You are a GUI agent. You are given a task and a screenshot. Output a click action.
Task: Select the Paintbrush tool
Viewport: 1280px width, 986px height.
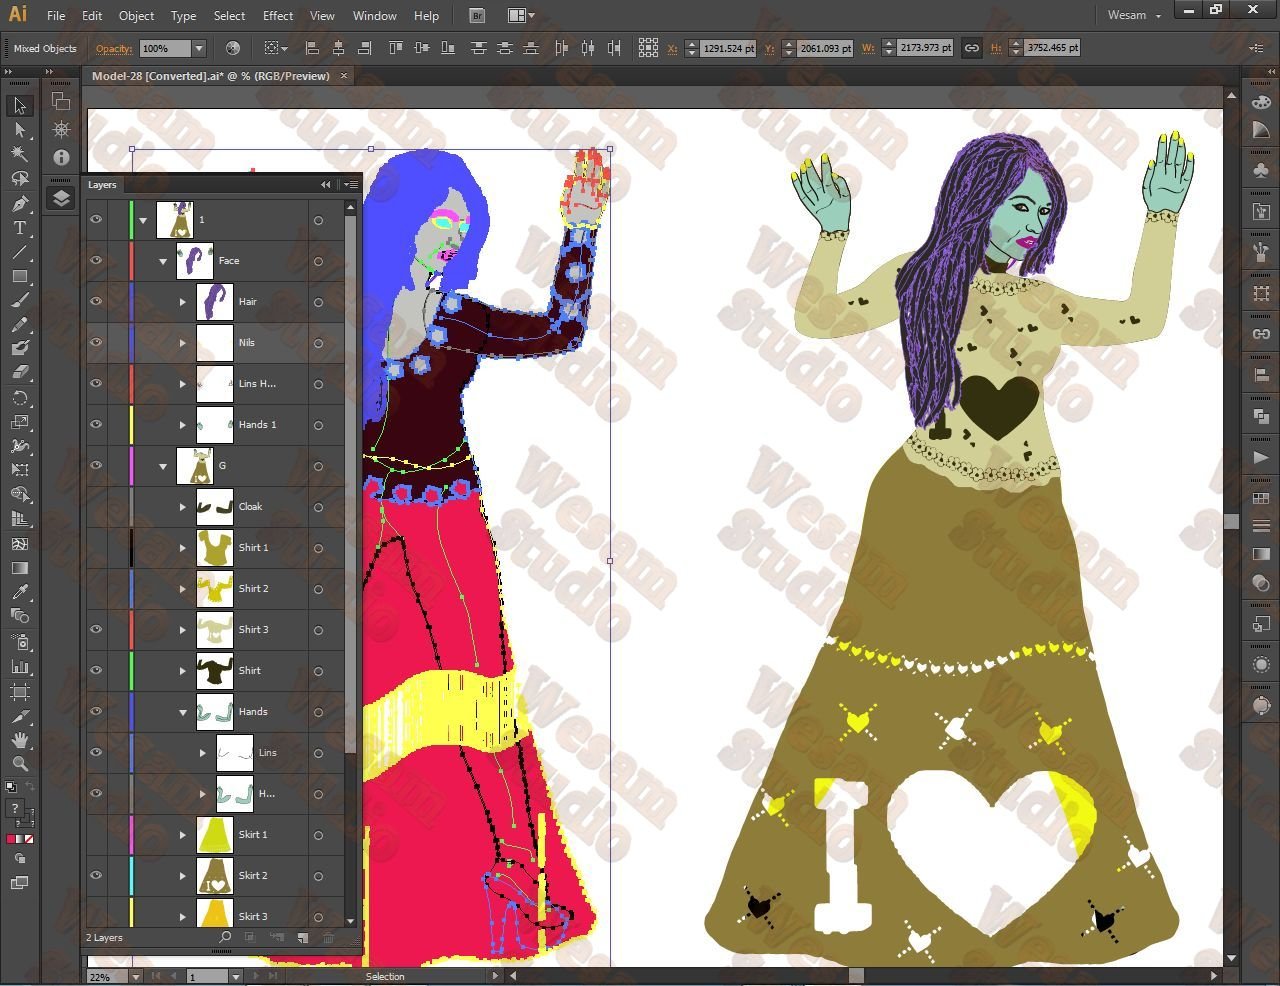click(x=20, y=300)
